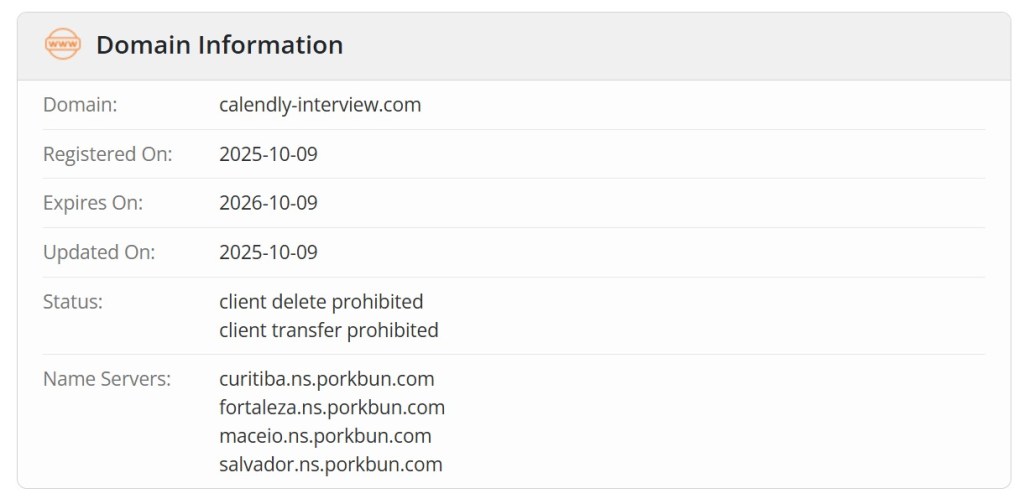Click the empty area right of the domain name
1024x504 pixels.
[x=700, y=104]
